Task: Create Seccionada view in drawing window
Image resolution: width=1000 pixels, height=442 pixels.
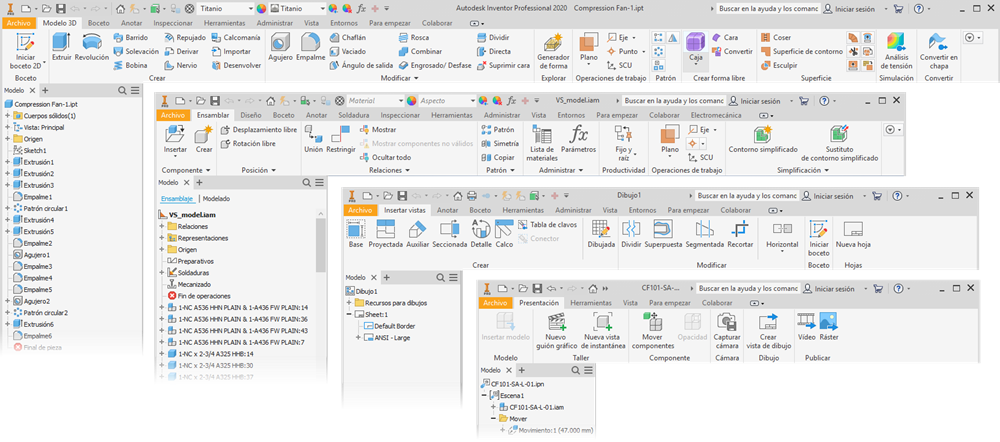Action: click(450, 234)
